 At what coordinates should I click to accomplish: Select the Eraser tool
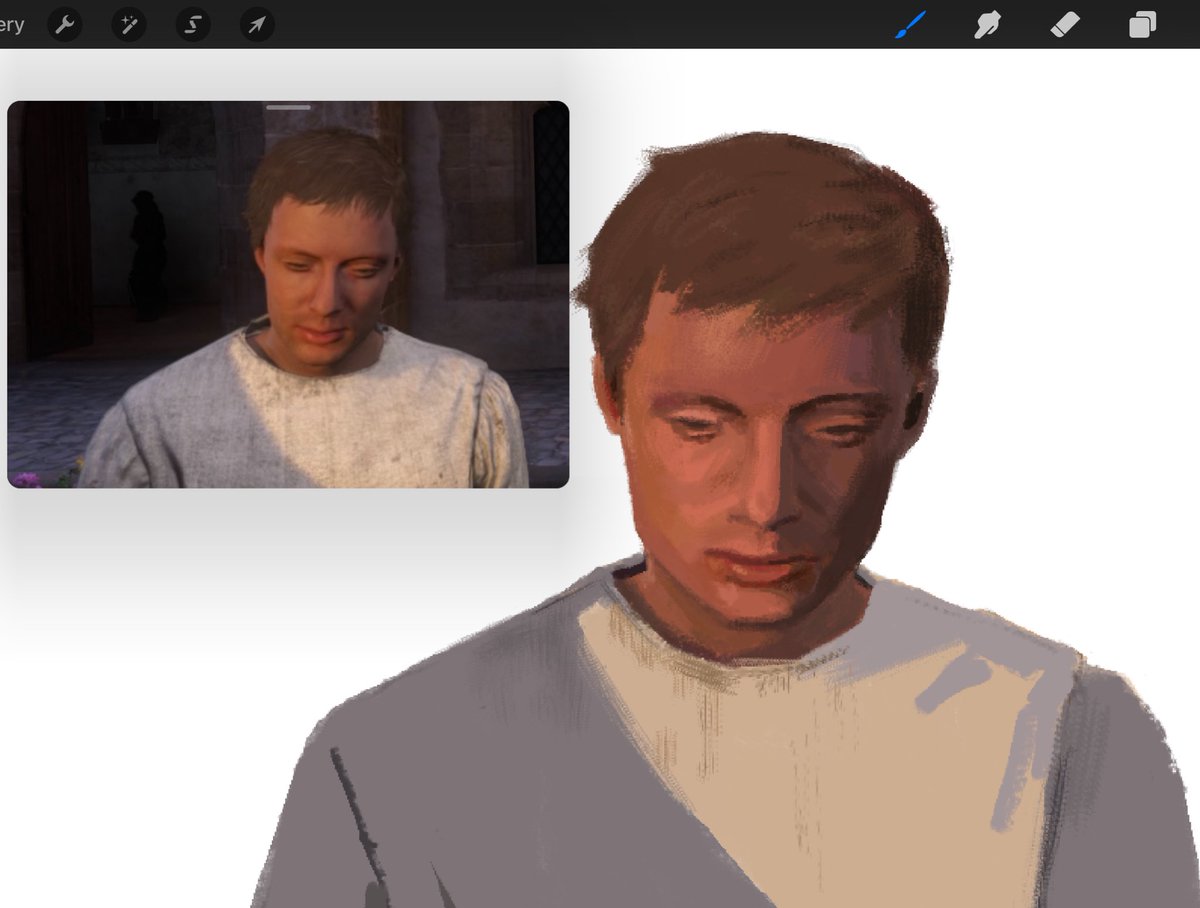(x=1065, y=24)
